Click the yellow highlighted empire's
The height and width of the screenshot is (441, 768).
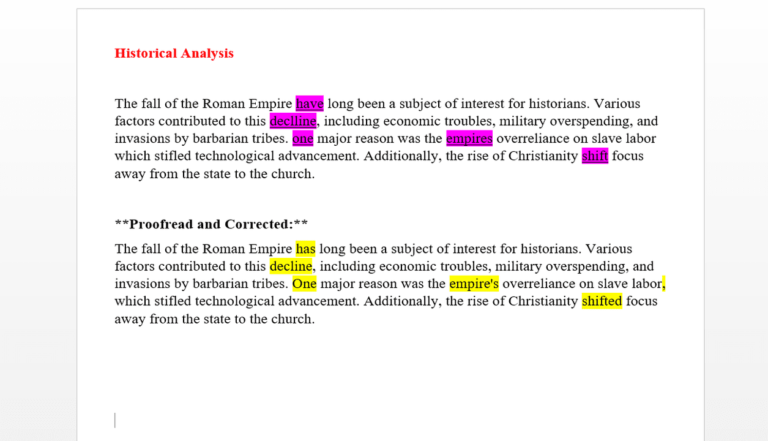474,284
